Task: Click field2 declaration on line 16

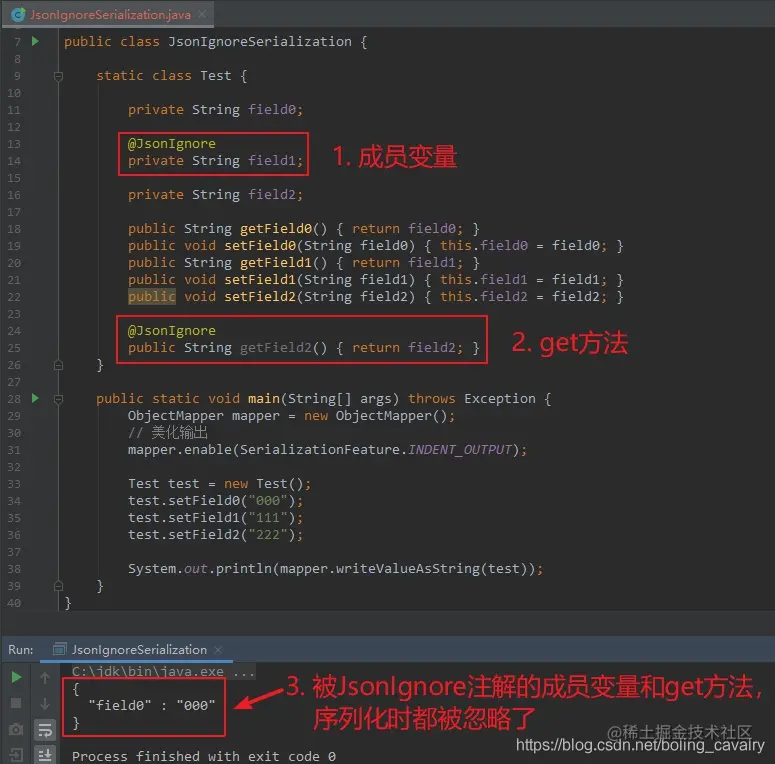Action: coord(272,195)
